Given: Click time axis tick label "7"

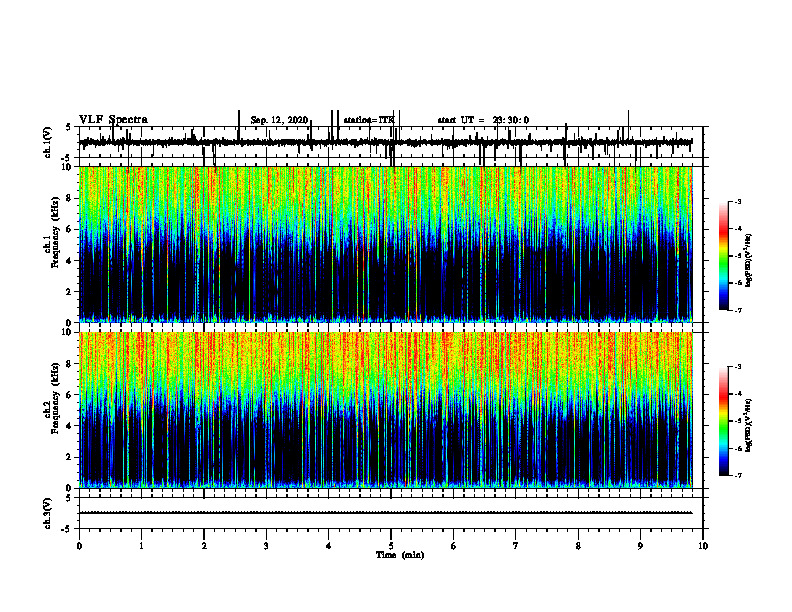Looking at the screenshot, I should click(x=516, y=546).
